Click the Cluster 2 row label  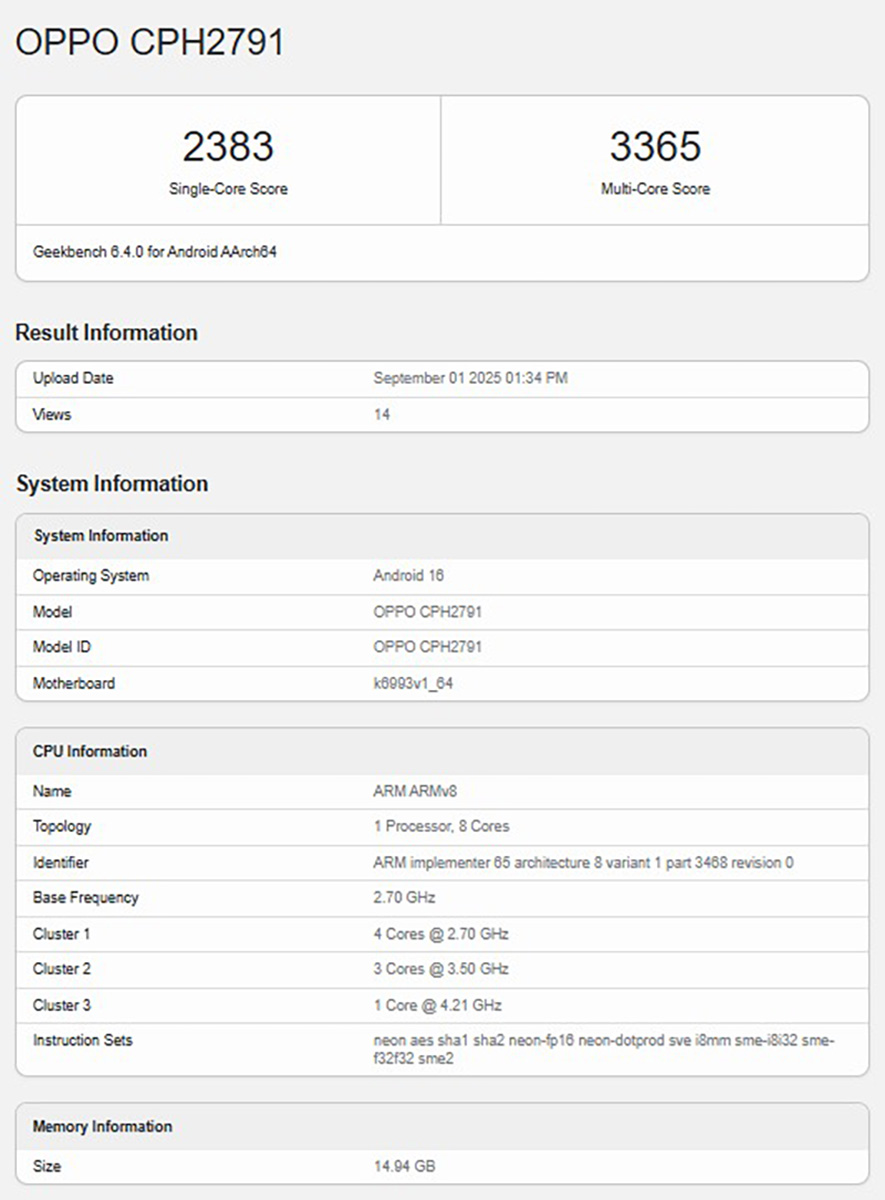coord(62,969)
